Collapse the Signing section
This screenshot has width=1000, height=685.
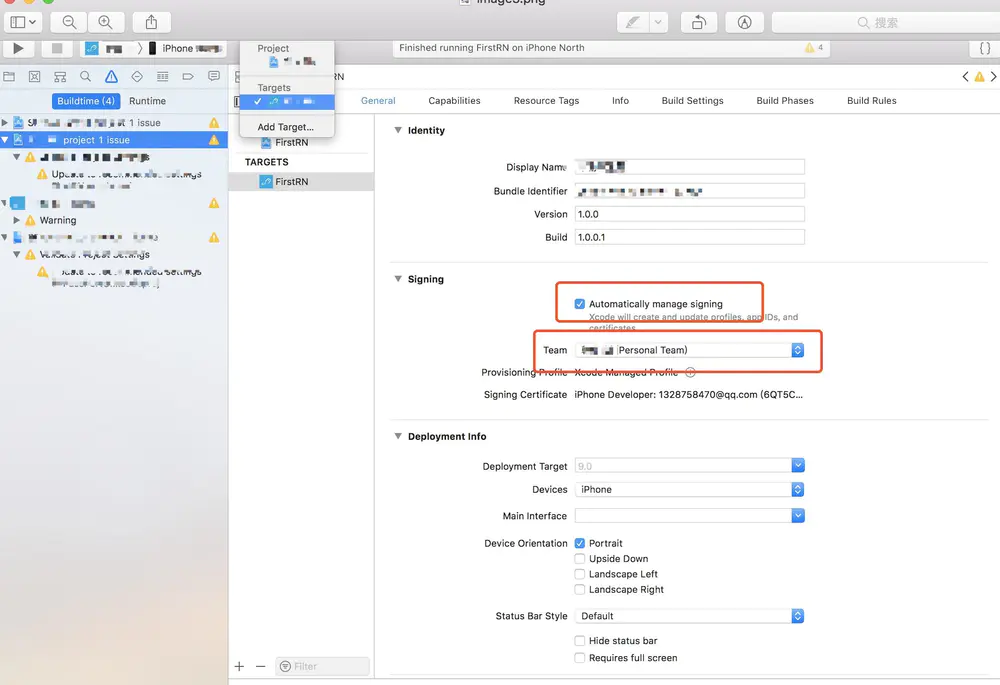pos(398,279)
